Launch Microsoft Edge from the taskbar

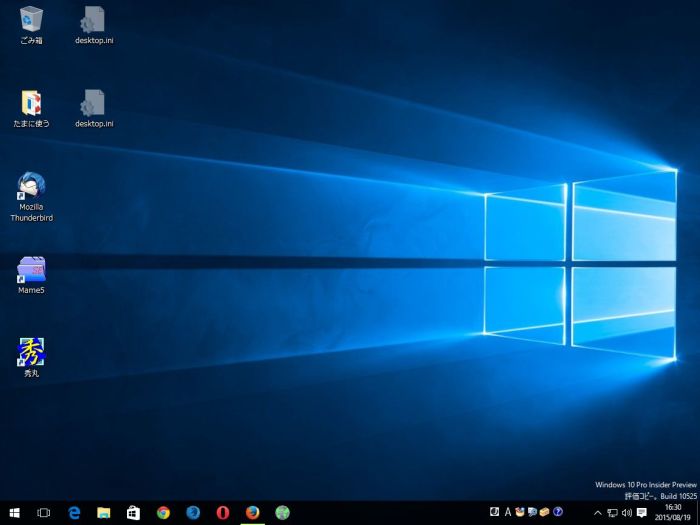(74, 512)
